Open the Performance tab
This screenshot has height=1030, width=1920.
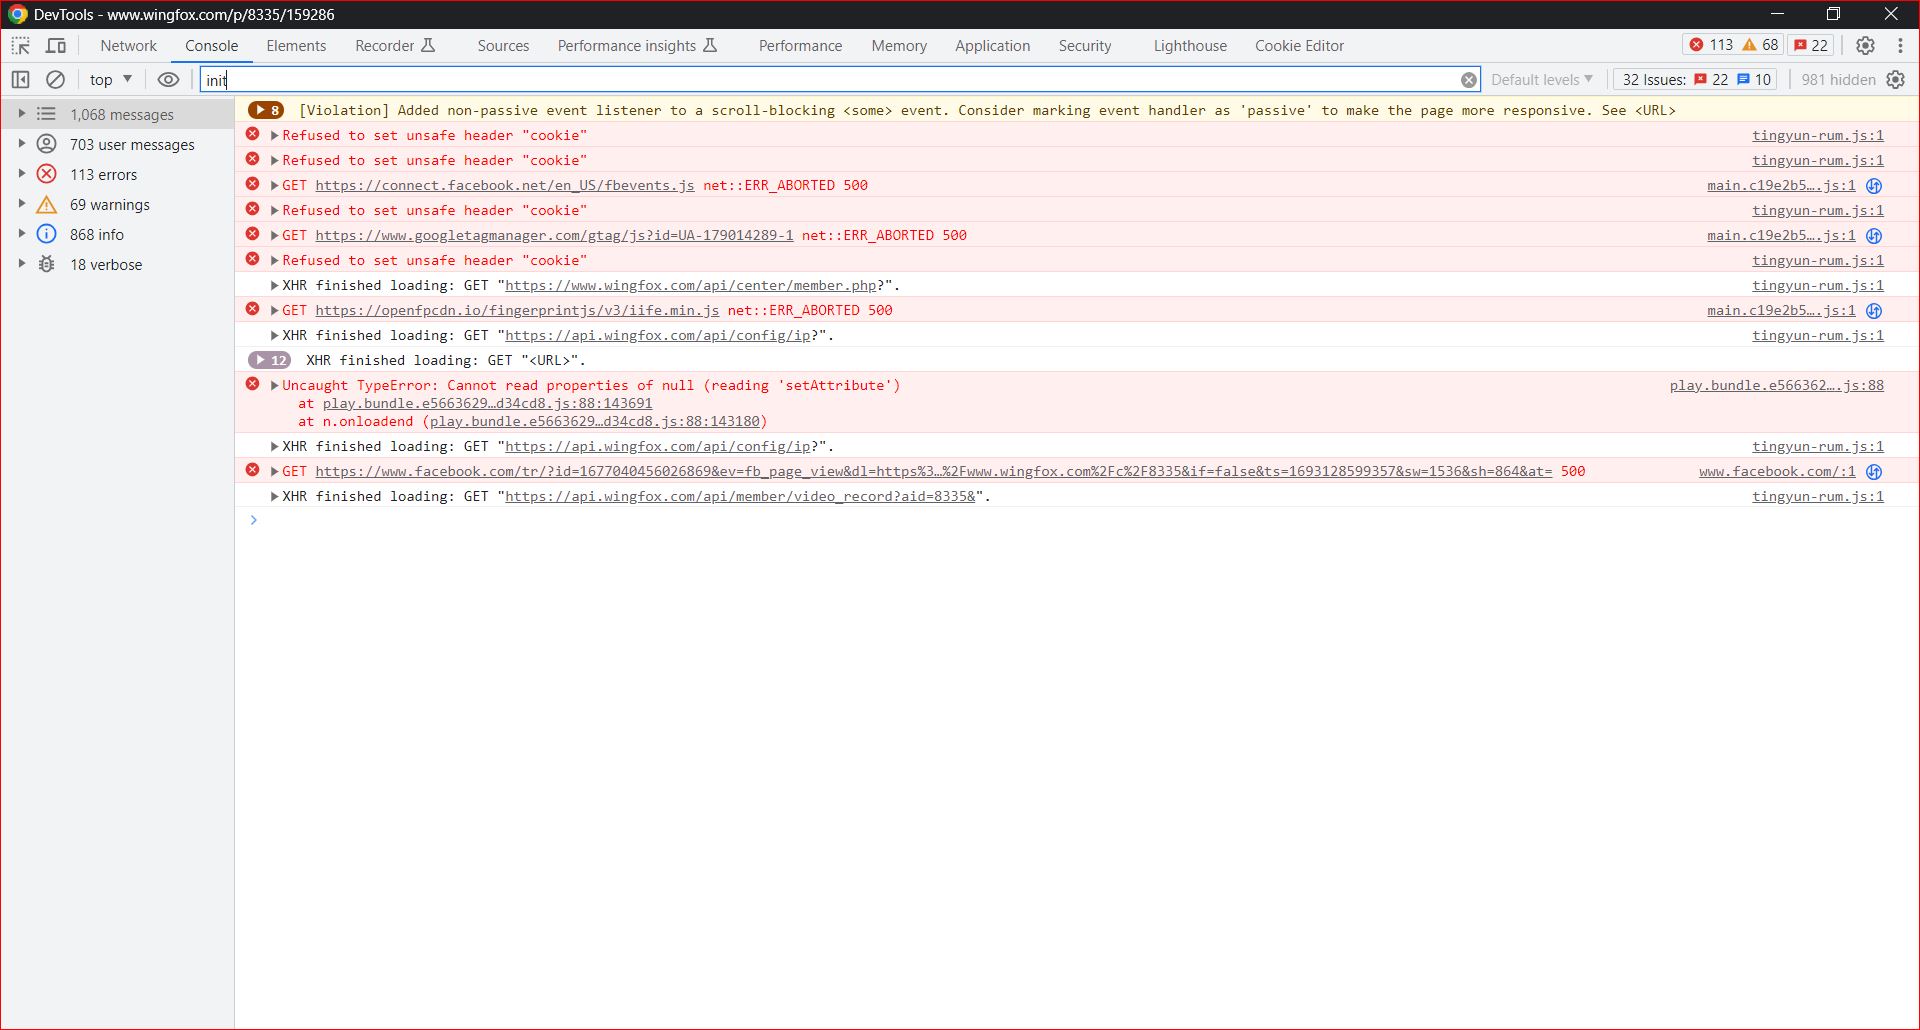800,46
